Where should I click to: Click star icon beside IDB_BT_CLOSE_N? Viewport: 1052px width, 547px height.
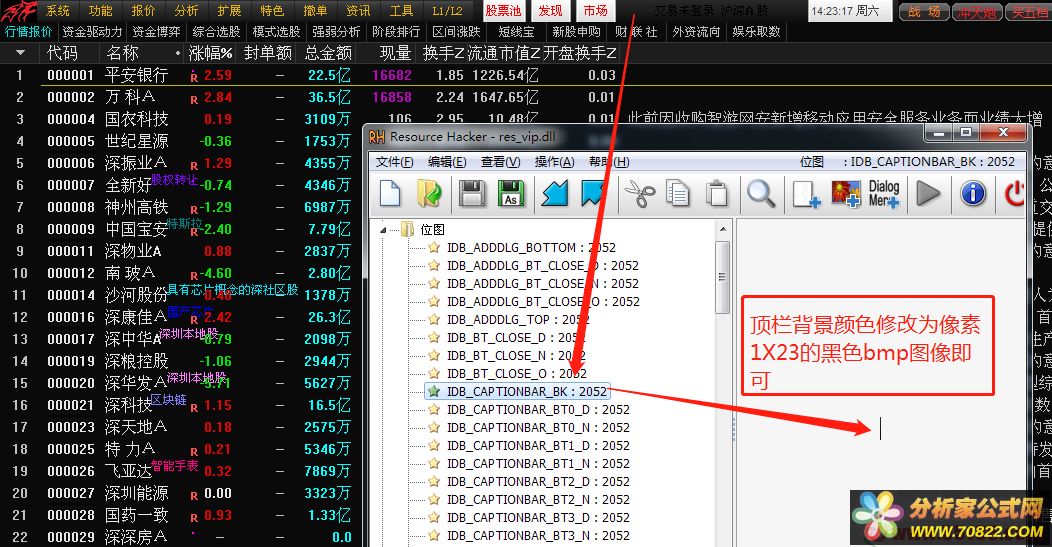(x=434, y=356)
